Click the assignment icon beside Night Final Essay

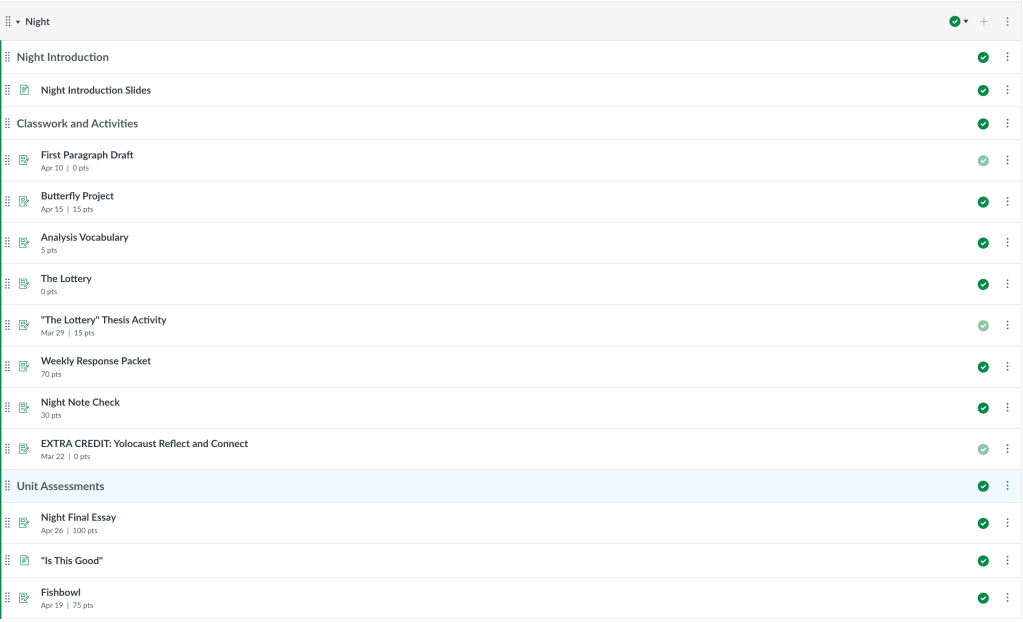[x=25, y=523]
